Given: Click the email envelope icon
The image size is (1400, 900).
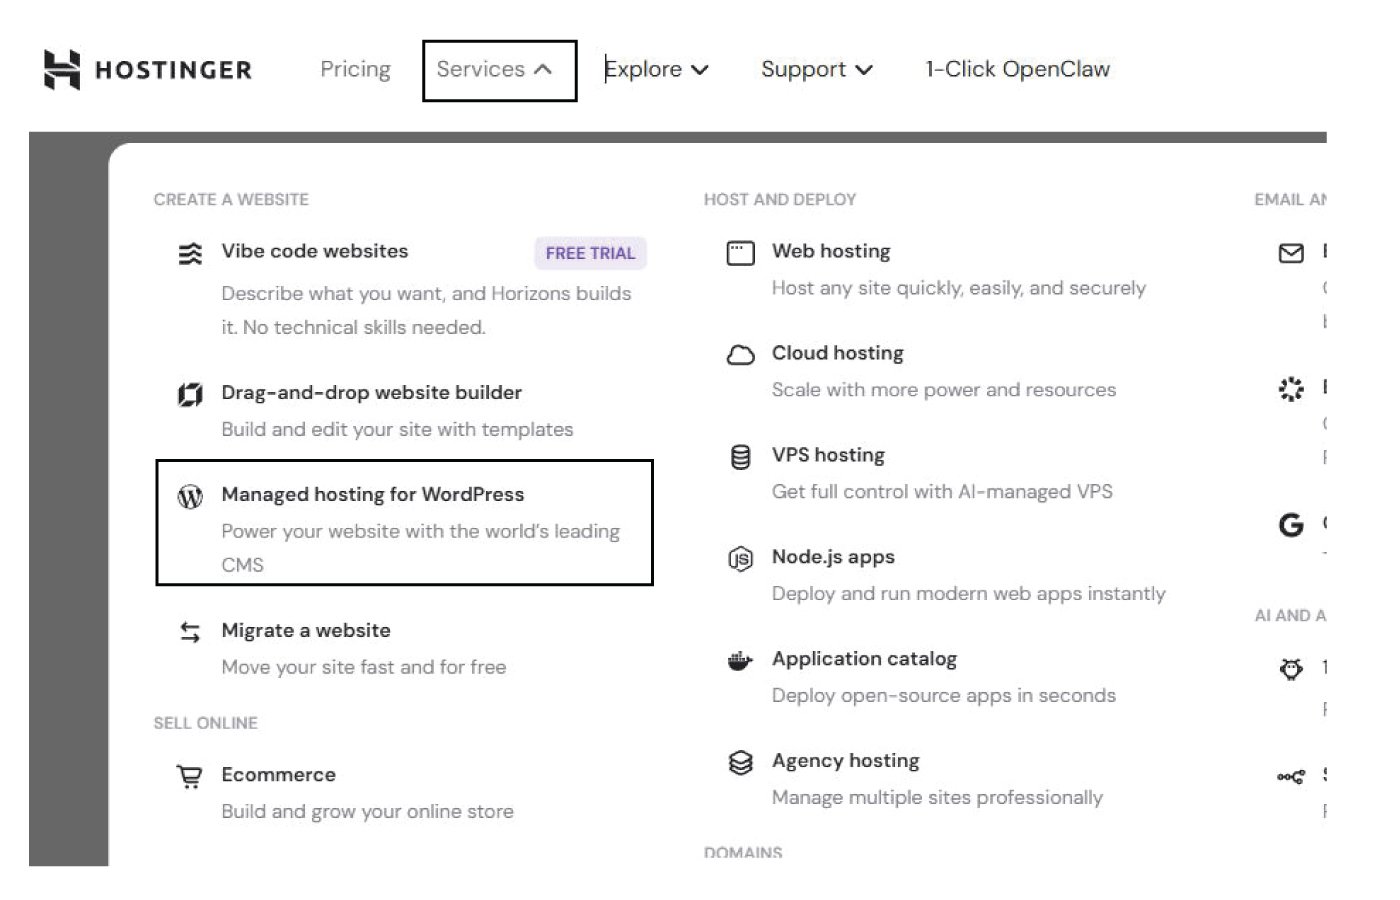Looking at the screenshot, I should pyautogui.click(x=1292, y=252).
